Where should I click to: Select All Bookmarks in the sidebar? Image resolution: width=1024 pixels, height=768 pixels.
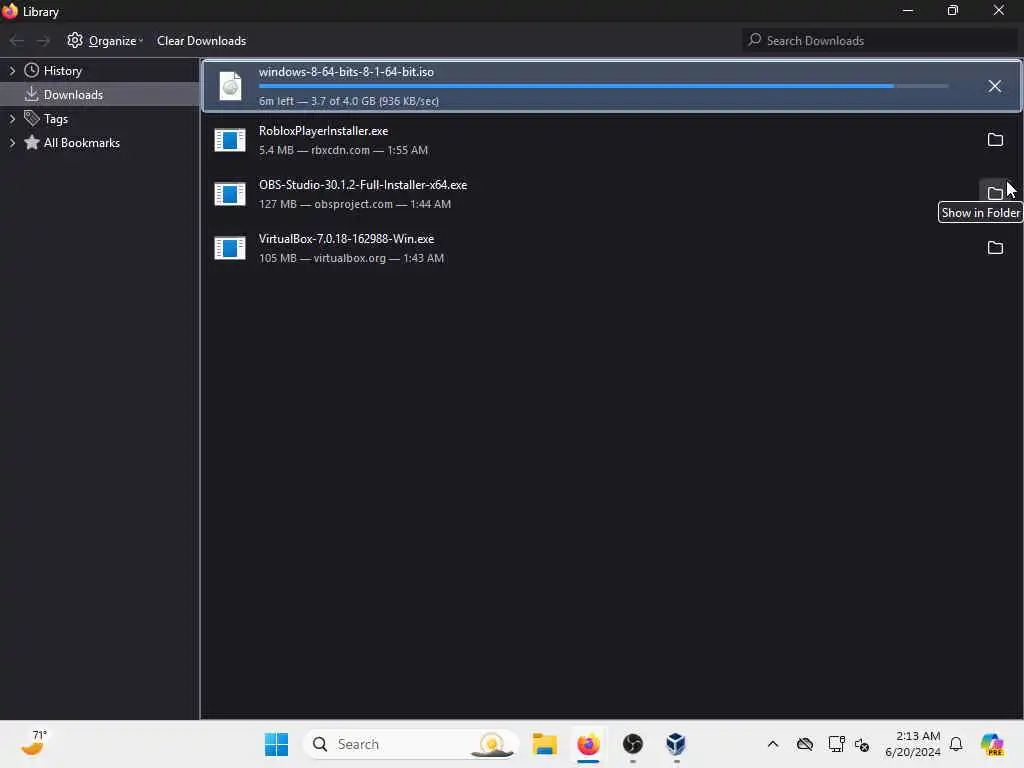click(81, 143)
